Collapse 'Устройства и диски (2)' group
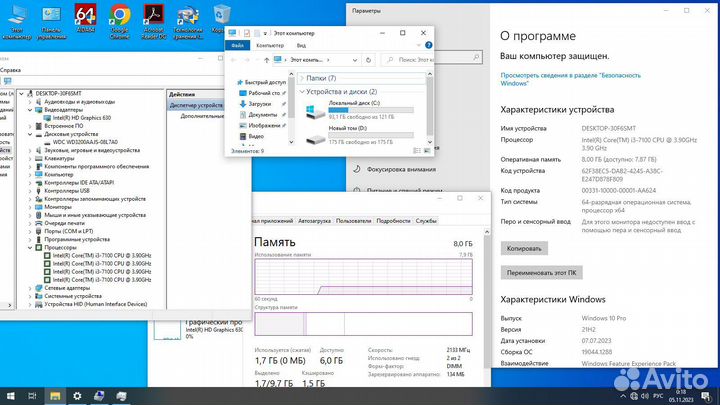Image resolution: width=720 pixels, height=405 pixels. [x=302, y=92]
